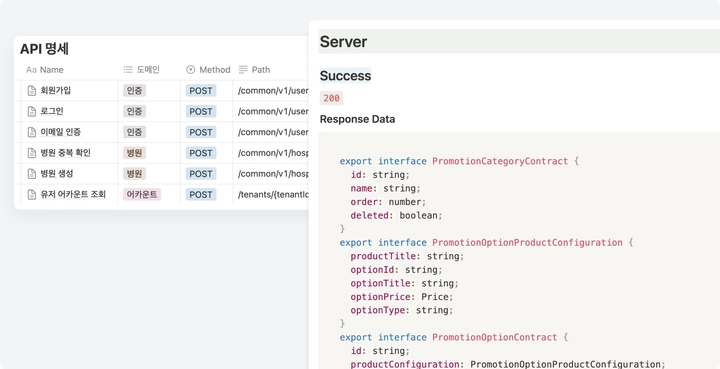Image resolution: width=720 pixels, height=369 pixels.
Task: Click the 병원 tag in the 병원 중복 확인 row
Action: [135, 153]
